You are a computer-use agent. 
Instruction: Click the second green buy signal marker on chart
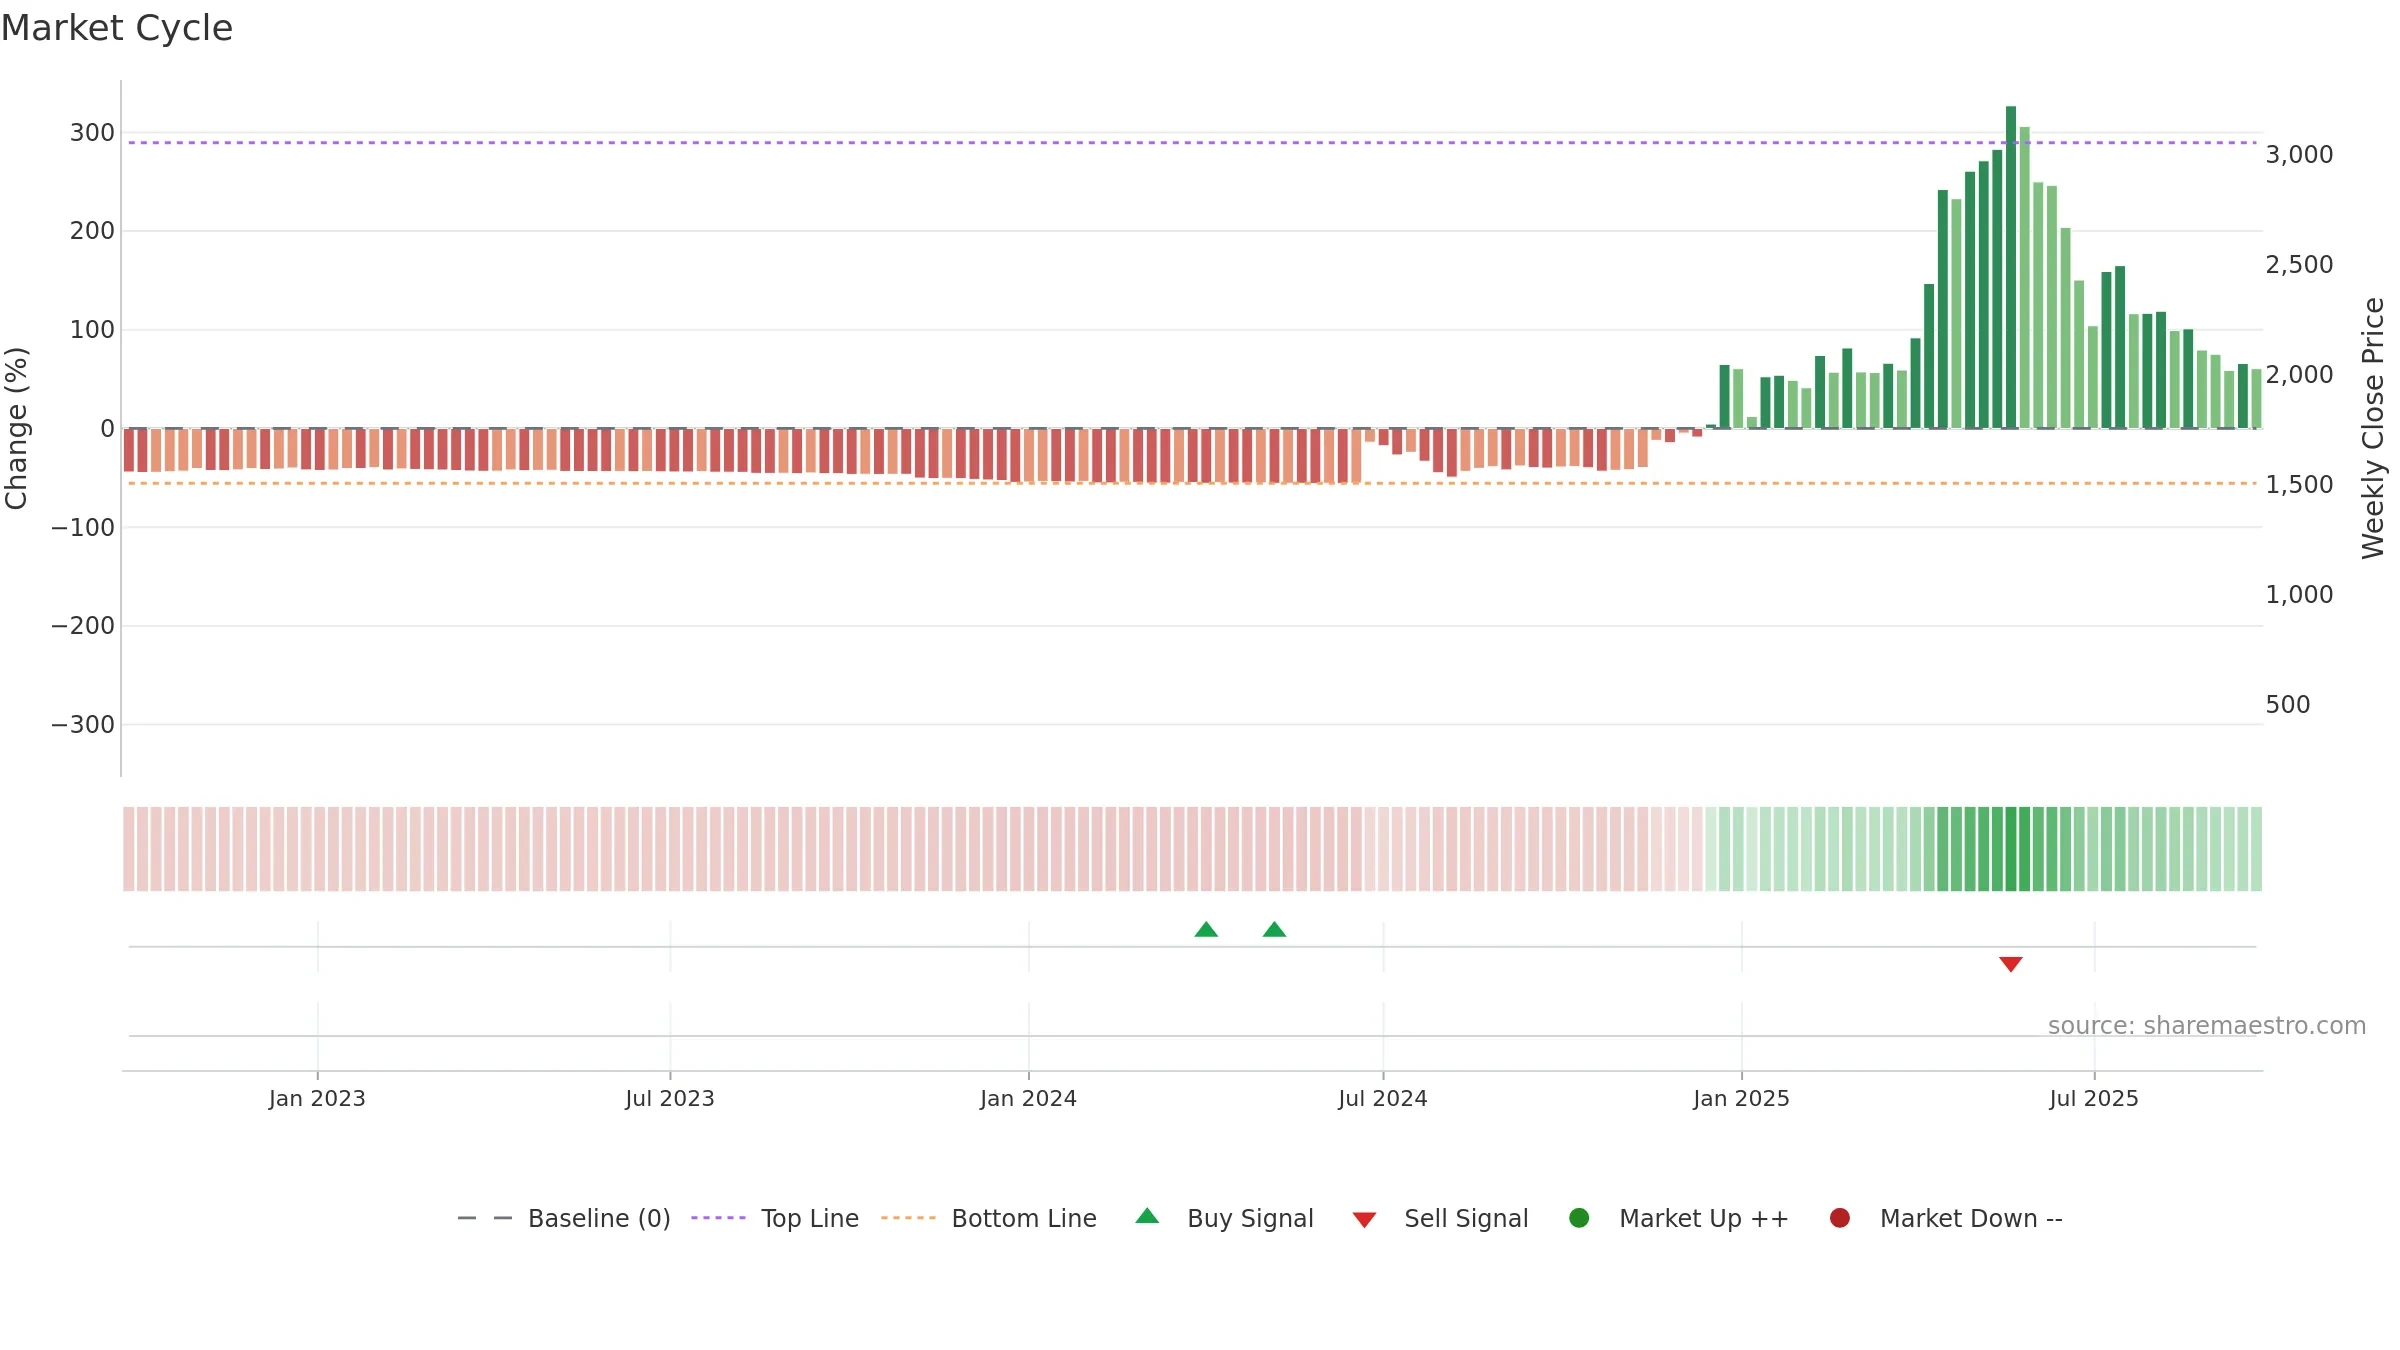(x=1274, y=930)
